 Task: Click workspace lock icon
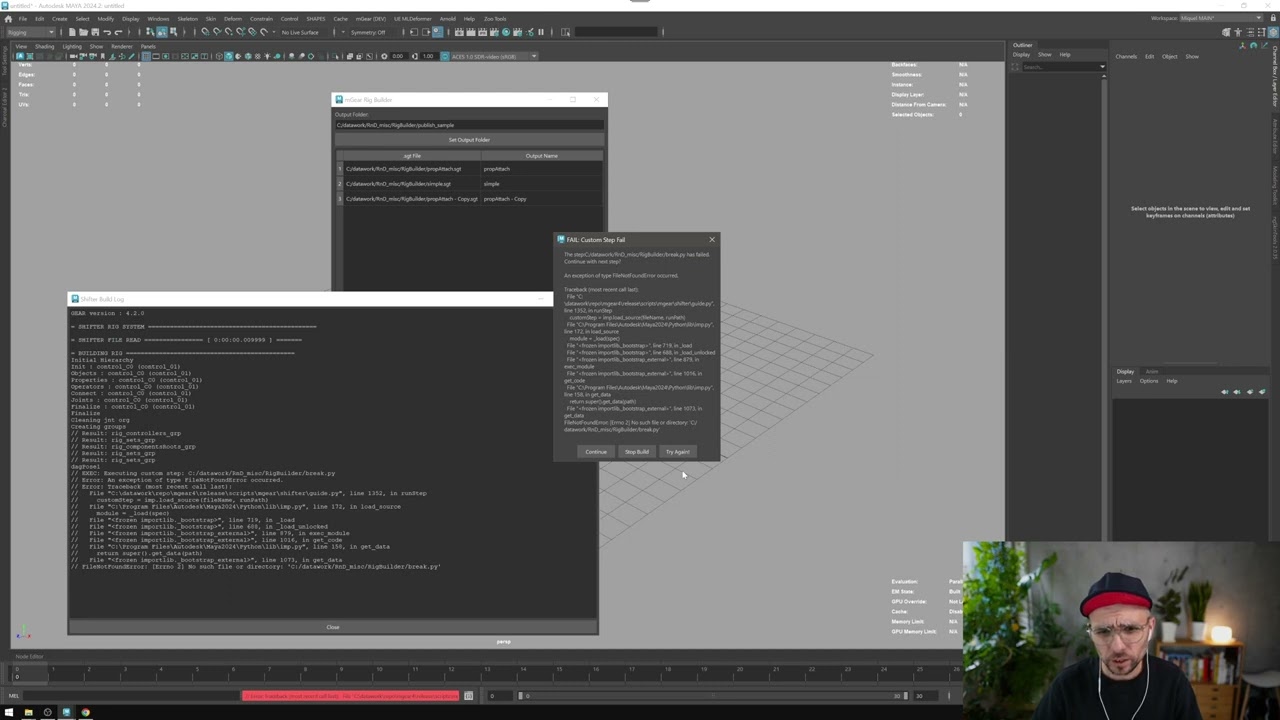[1273, 18]
